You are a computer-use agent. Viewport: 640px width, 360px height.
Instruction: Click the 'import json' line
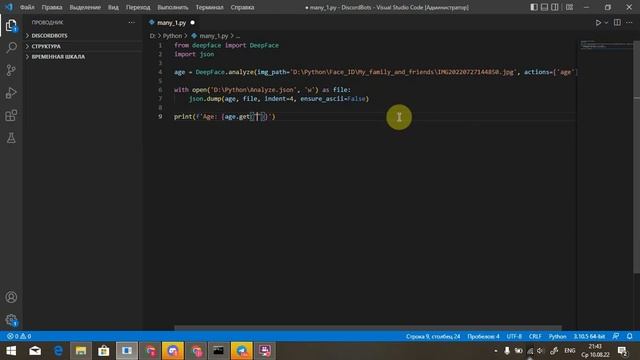pyautogui.click(x=194, y=54)
